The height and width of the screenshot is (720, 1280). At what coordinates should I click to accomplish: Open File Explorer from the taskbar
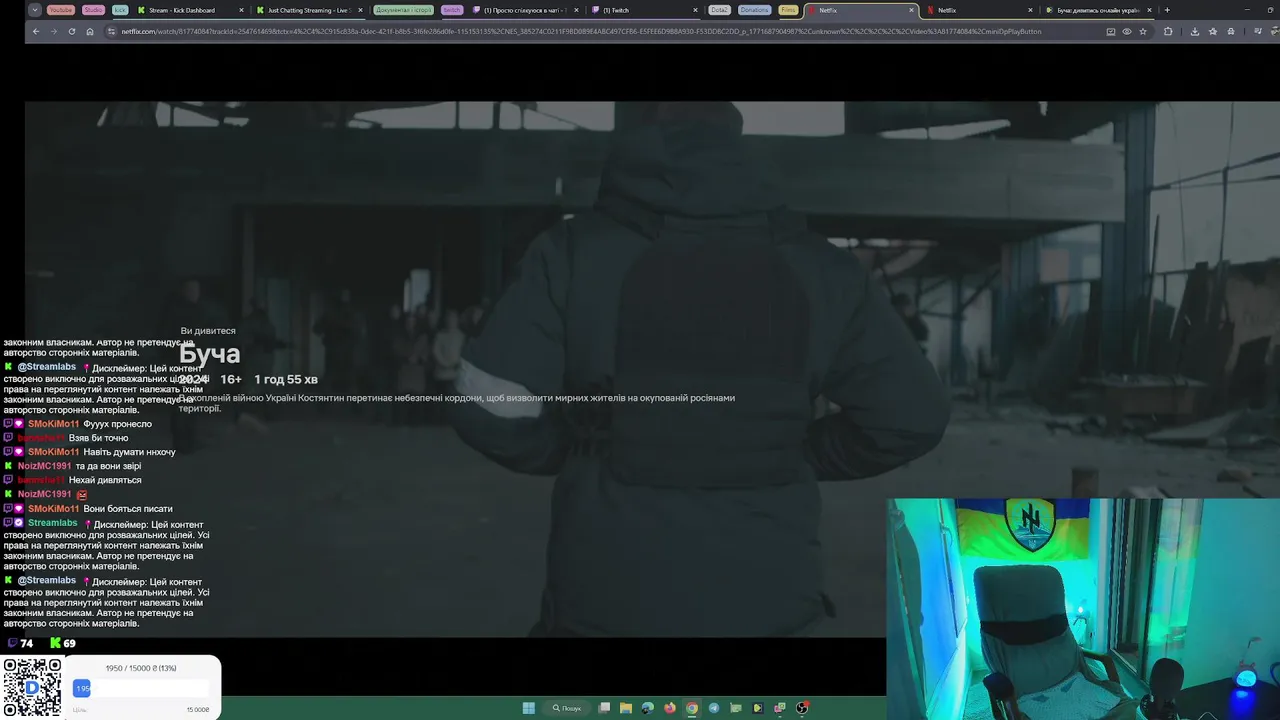coord(626,708)
